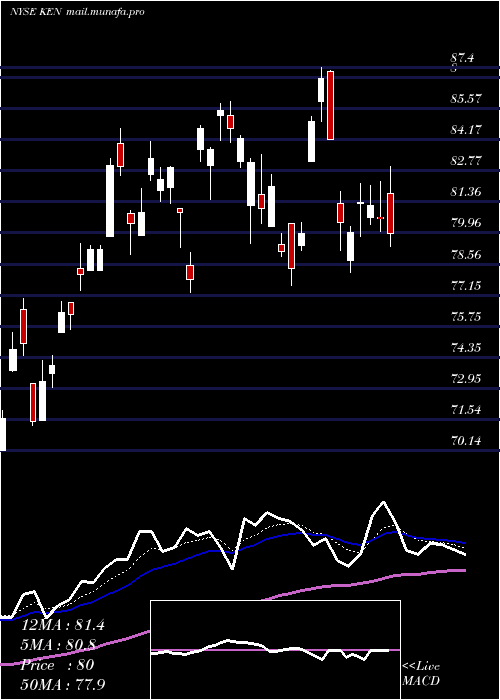Click the MACD inset chart panel
This screenshot has width=500, height=700.
(x=275, y=650)
